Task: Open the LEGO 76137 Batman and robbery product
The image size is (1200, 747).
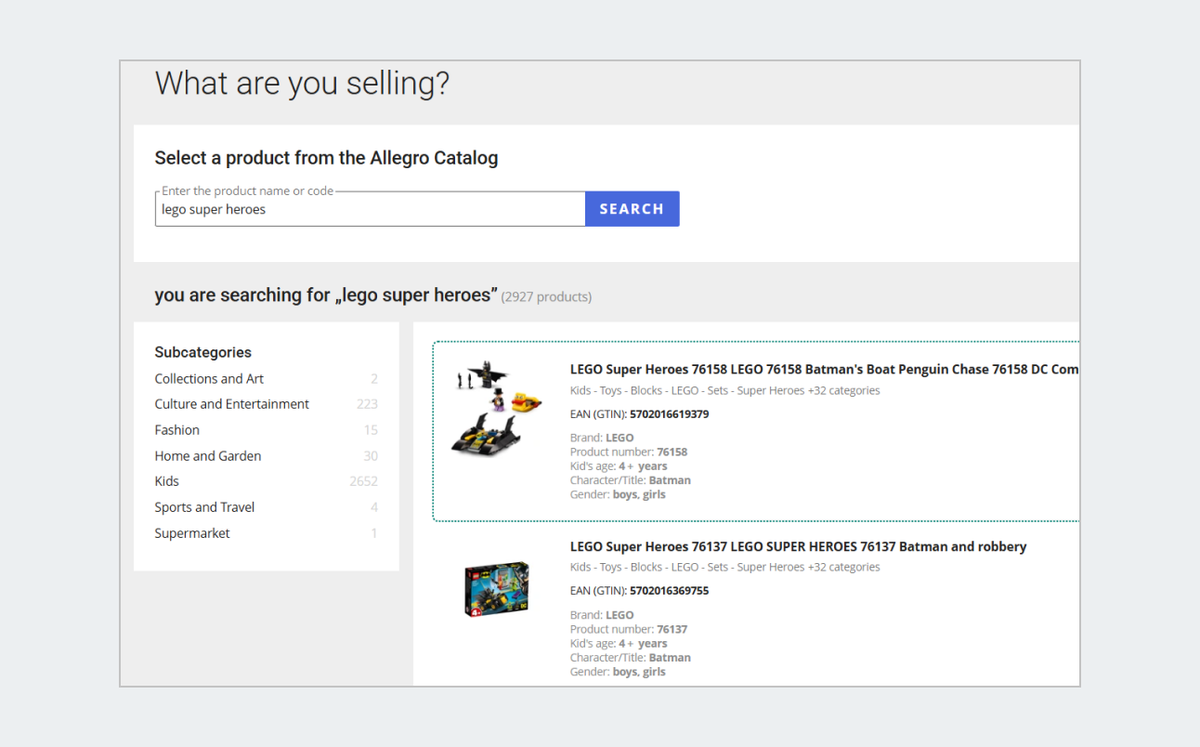Action: [797, 546]
